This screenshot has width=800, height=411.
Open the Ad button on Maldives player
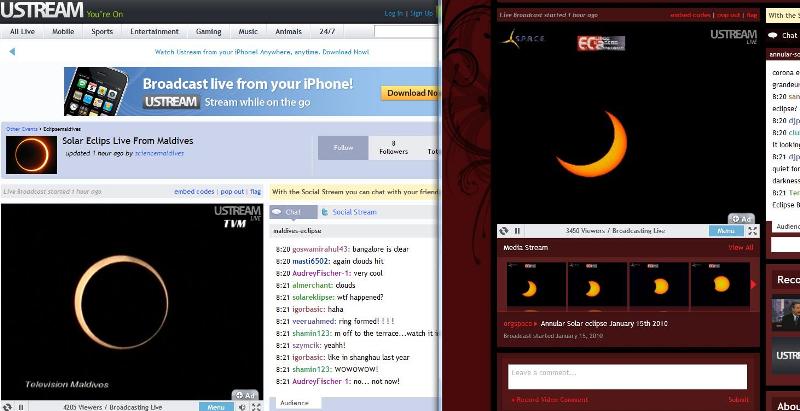pyautogui.click(x=245, y=395)
